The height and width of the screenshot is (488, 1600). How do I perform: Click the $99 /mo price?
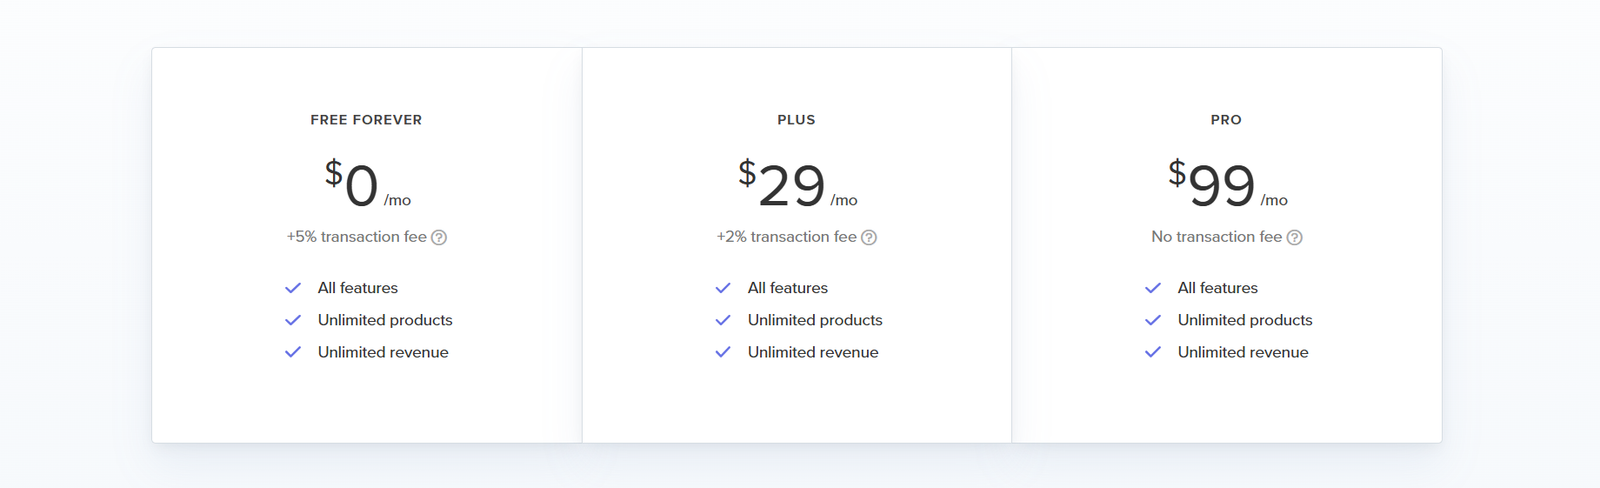(x=1226, y=185)
